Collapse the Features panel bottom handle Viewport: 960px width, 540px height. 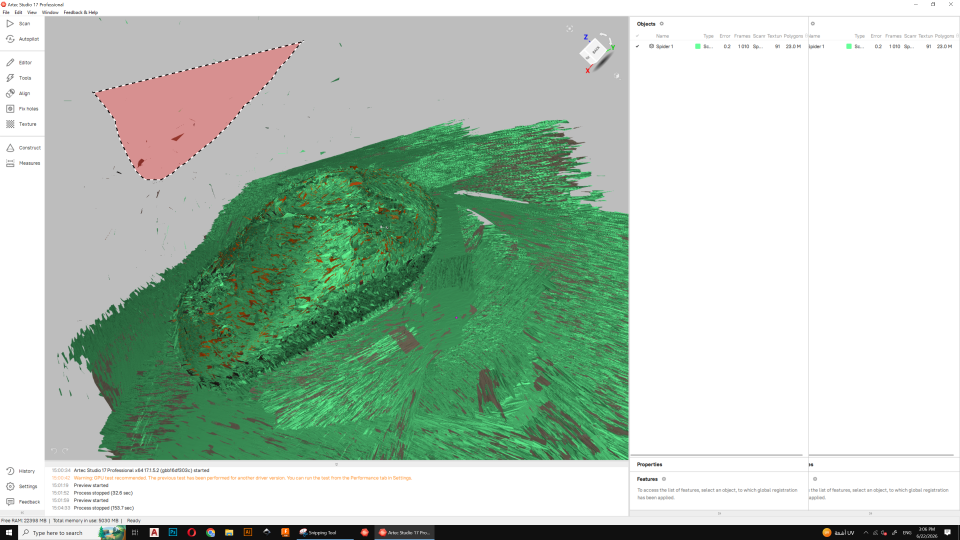[x=719, y=513]
